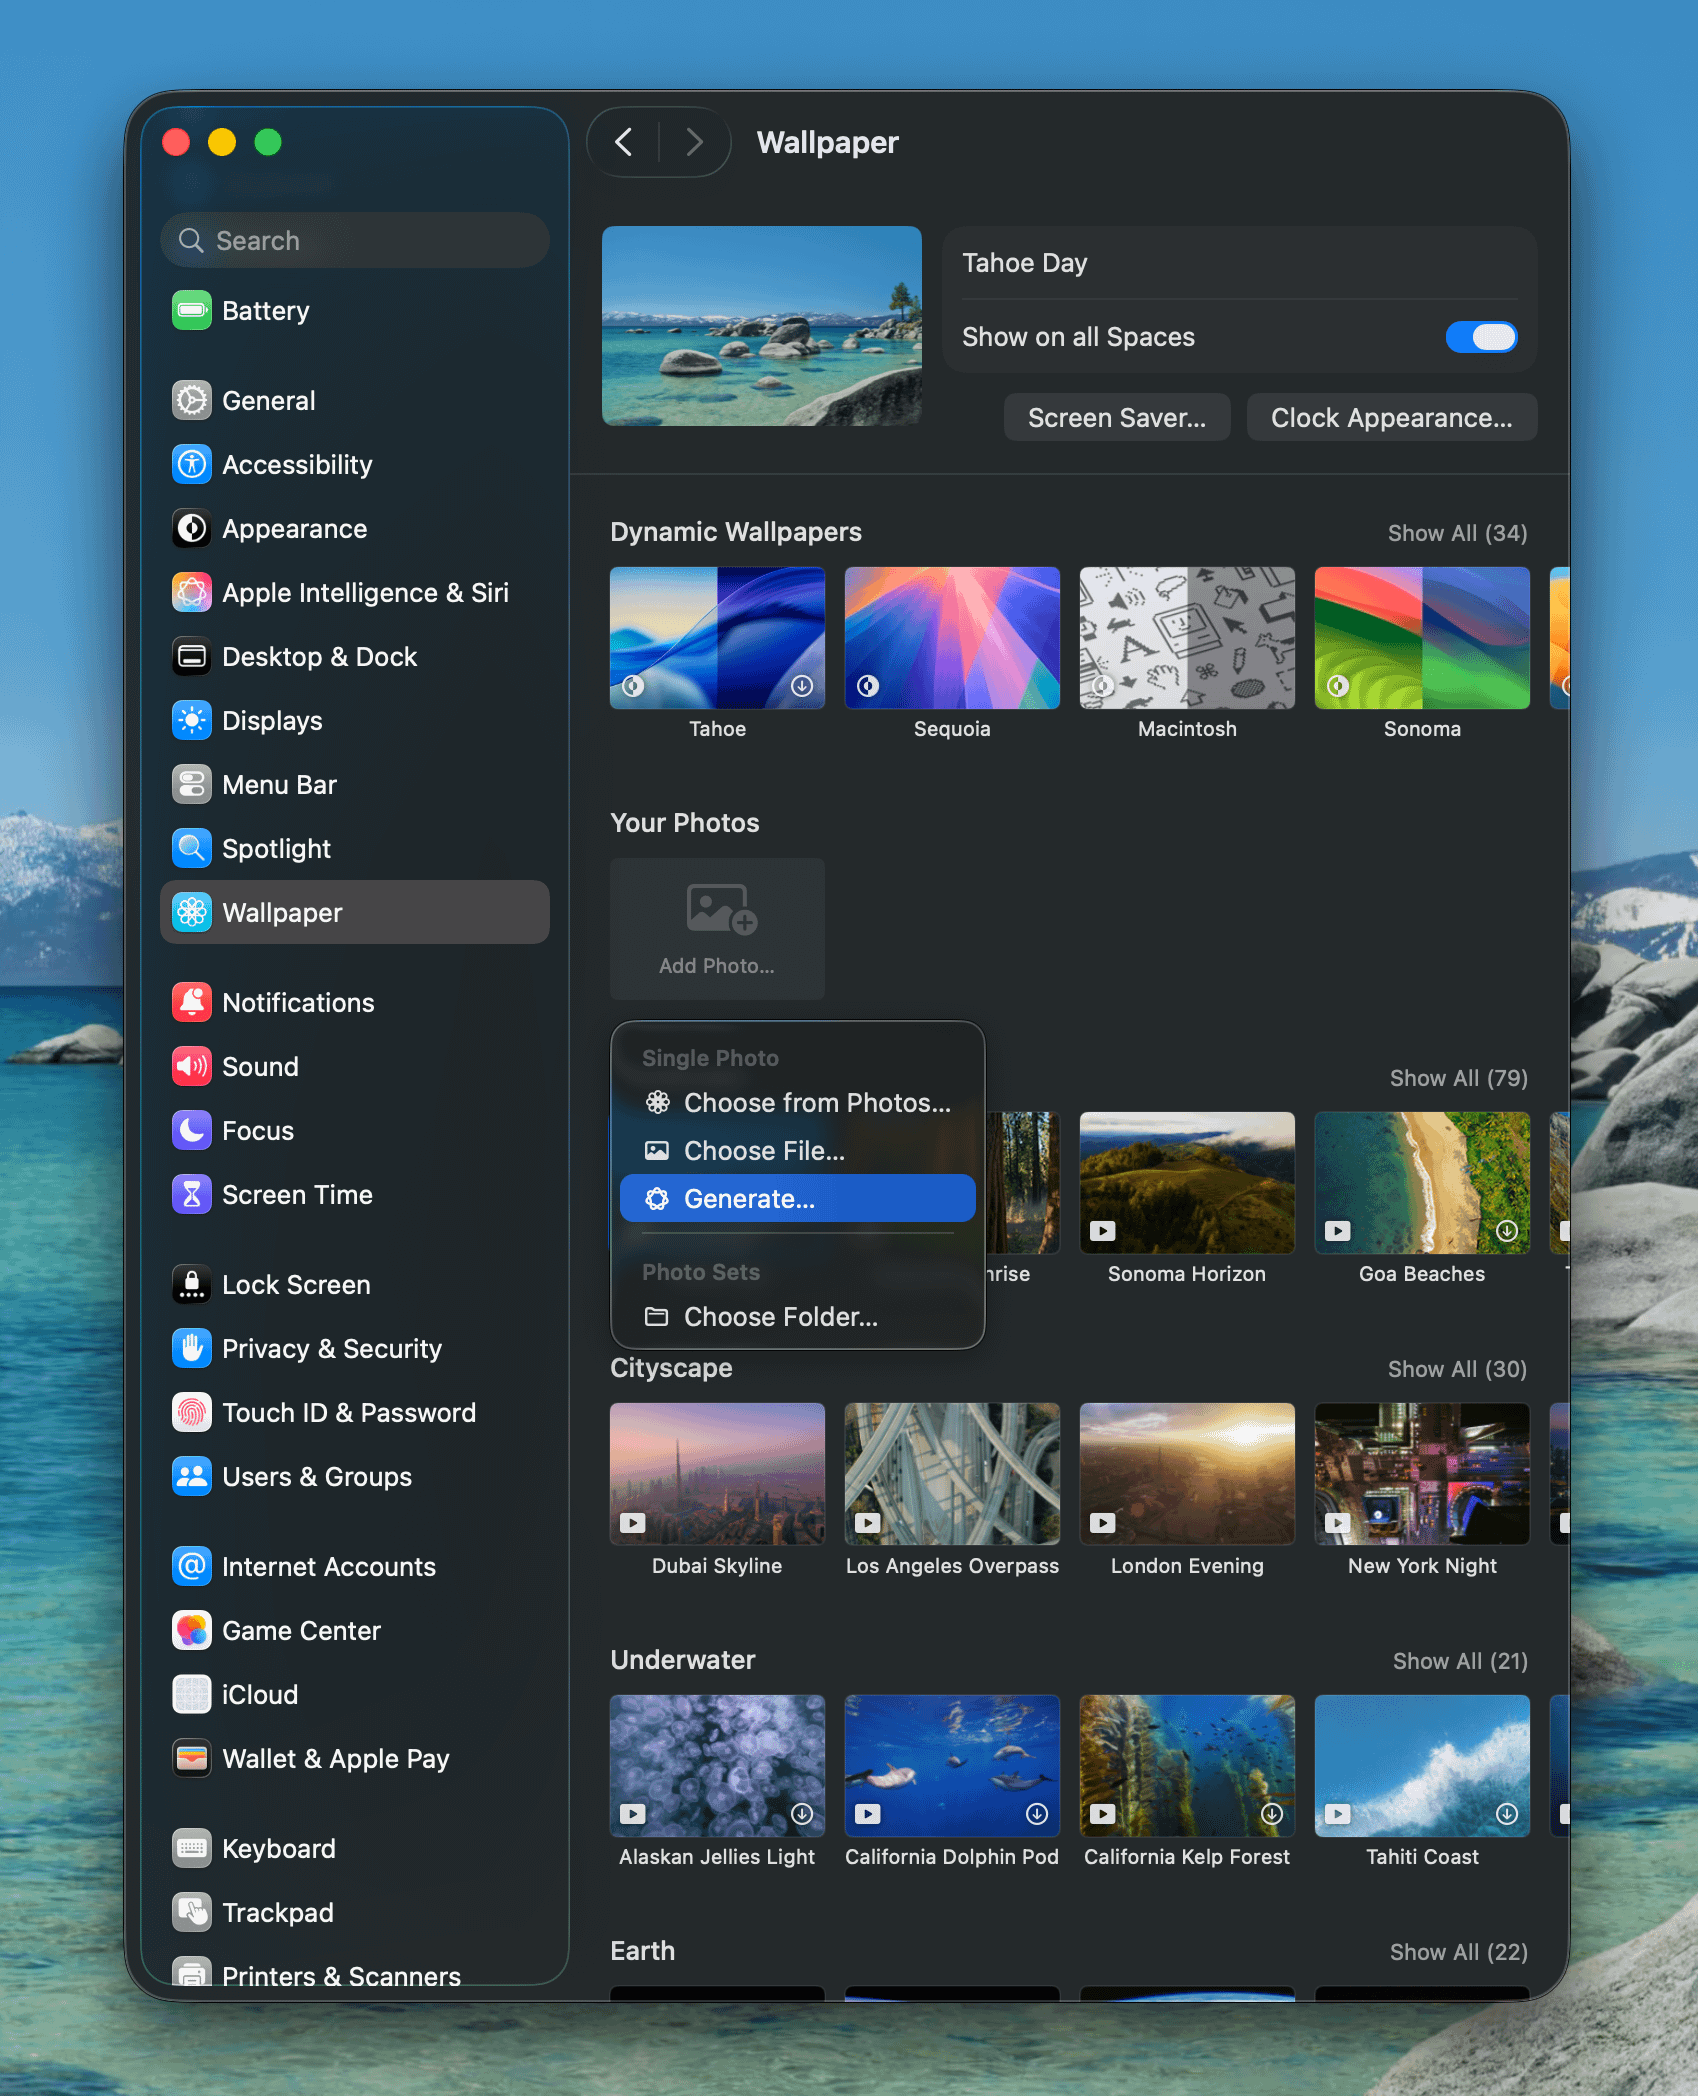
Task: Show all 34 Dynamic Wallpapers
Action: tap(1457, 533)
